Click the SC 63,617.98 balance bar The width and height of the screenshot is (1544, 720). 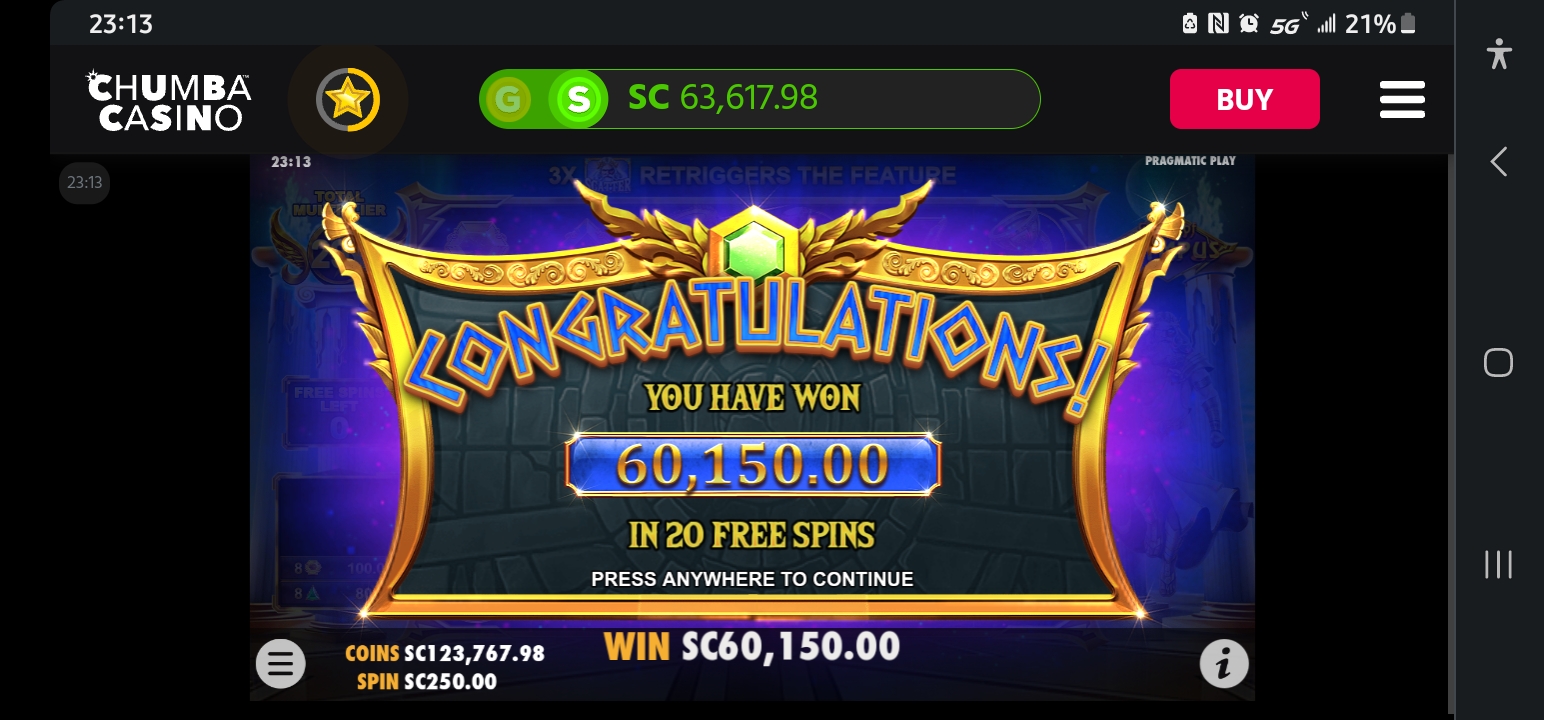[x=760, y=99]
